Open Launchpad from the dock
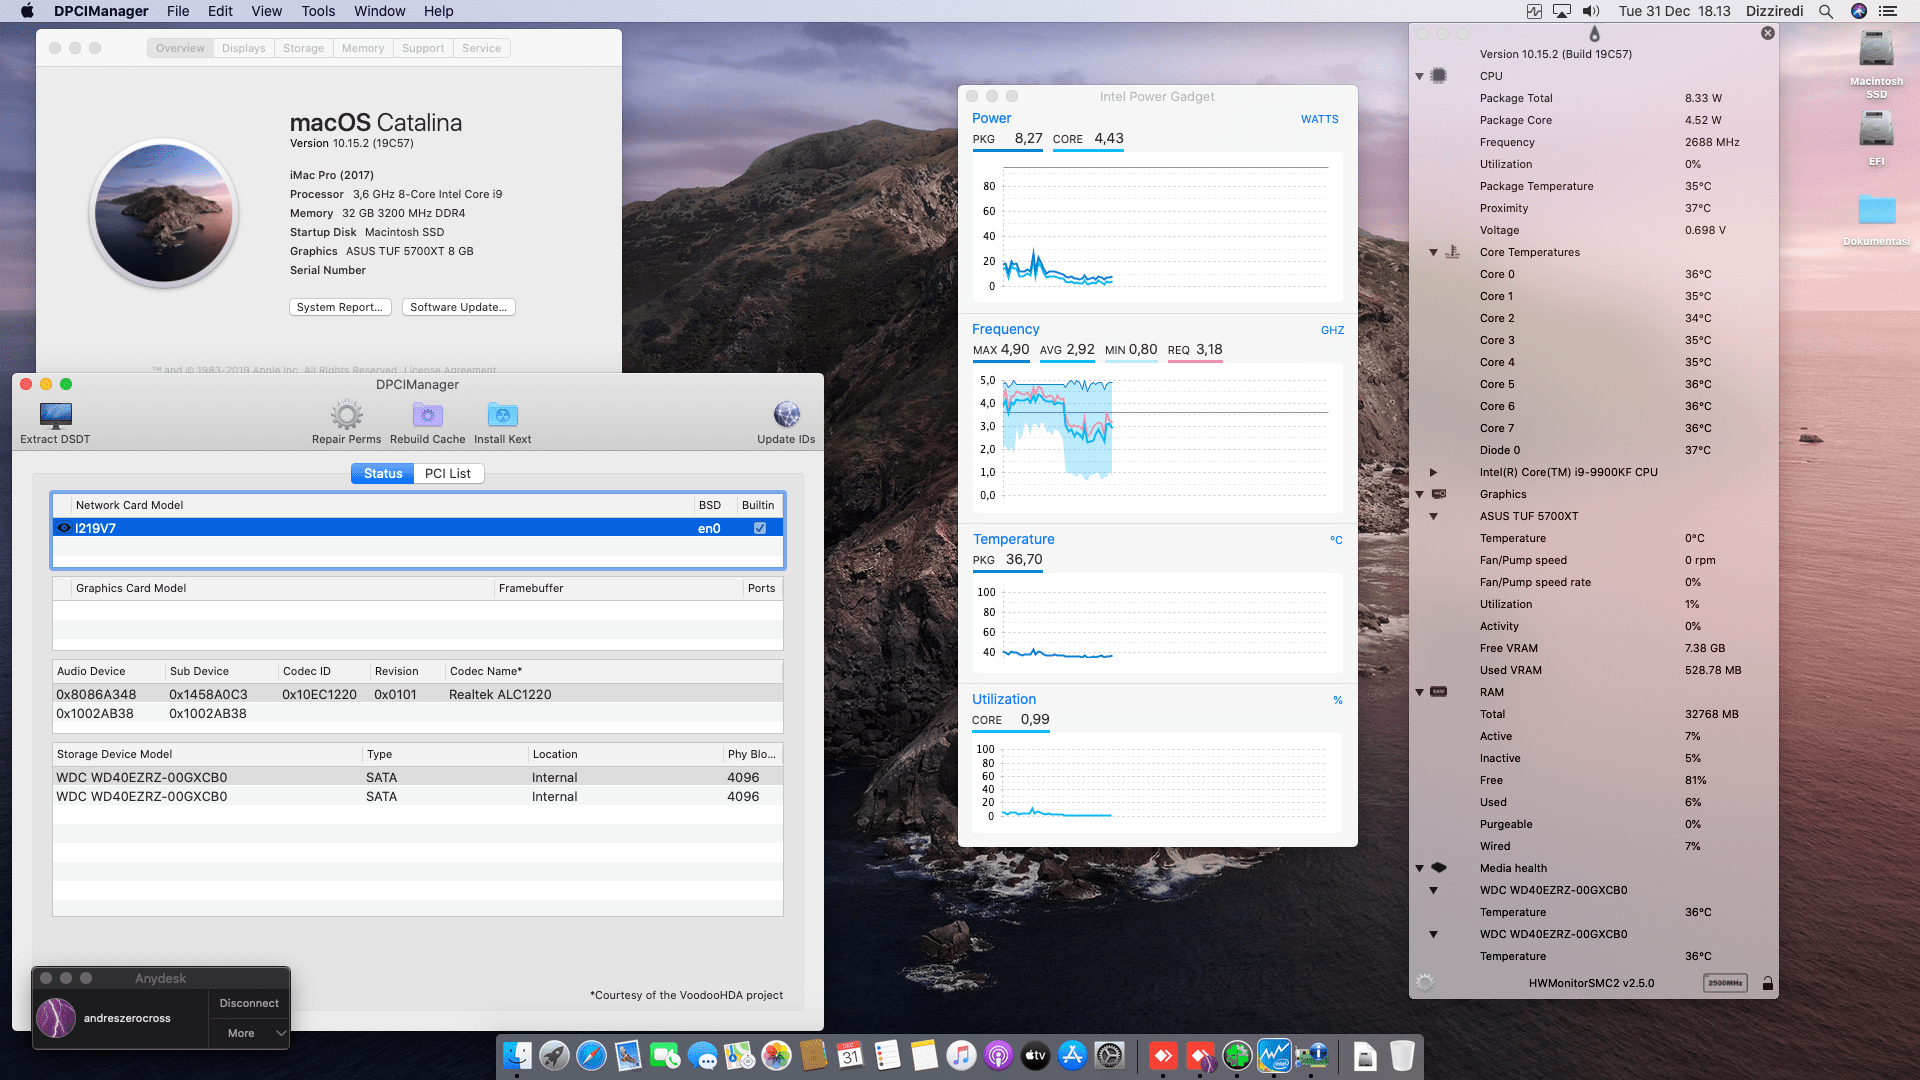Screen dimensions: 1920x1080 point(554,1055)
